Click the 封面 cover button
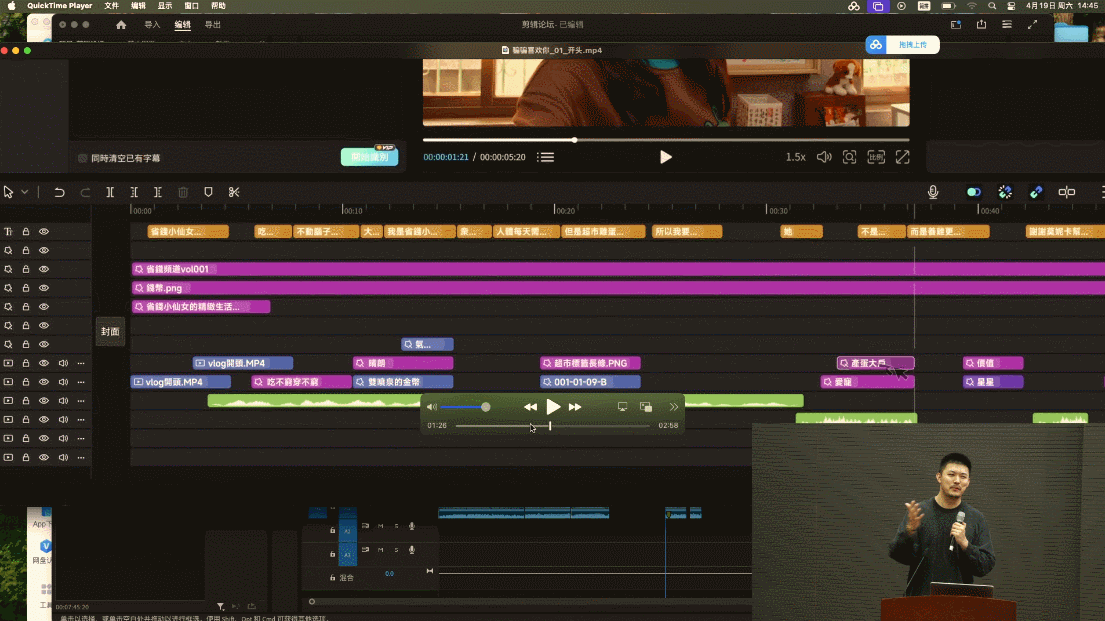The image size is (1105, 621). 110,331
